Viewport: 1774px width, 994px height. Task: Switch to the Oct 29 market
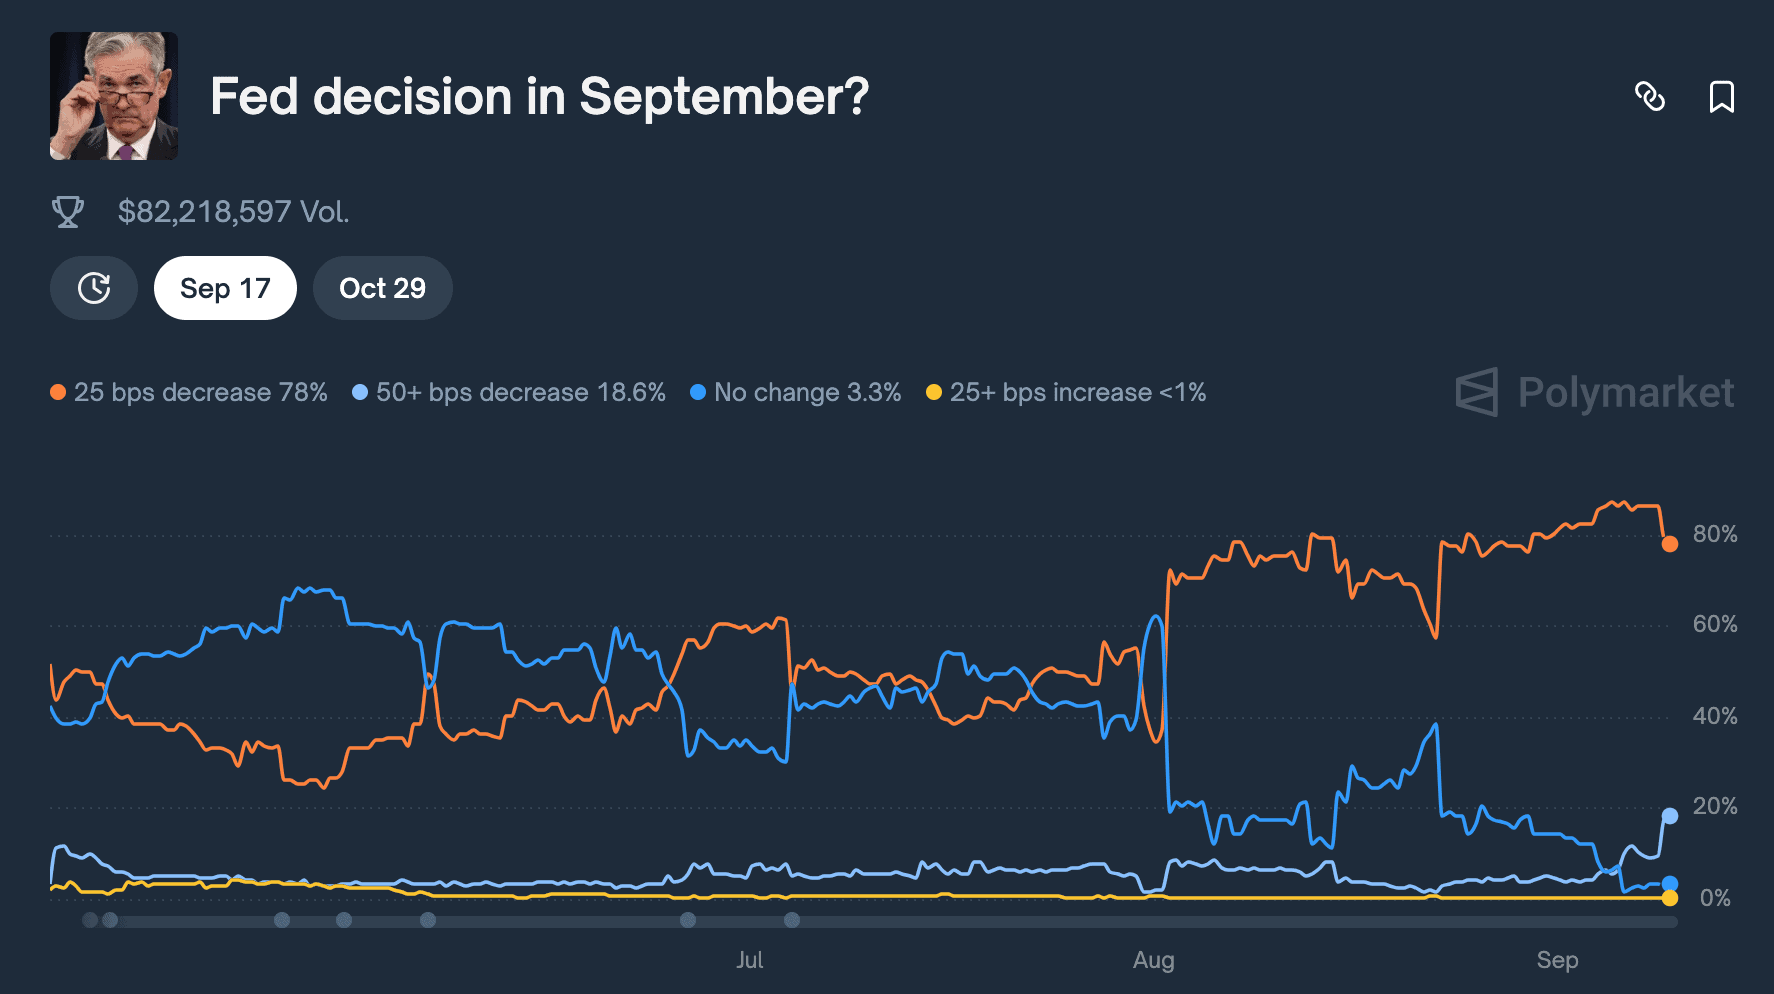pos(382,288)
